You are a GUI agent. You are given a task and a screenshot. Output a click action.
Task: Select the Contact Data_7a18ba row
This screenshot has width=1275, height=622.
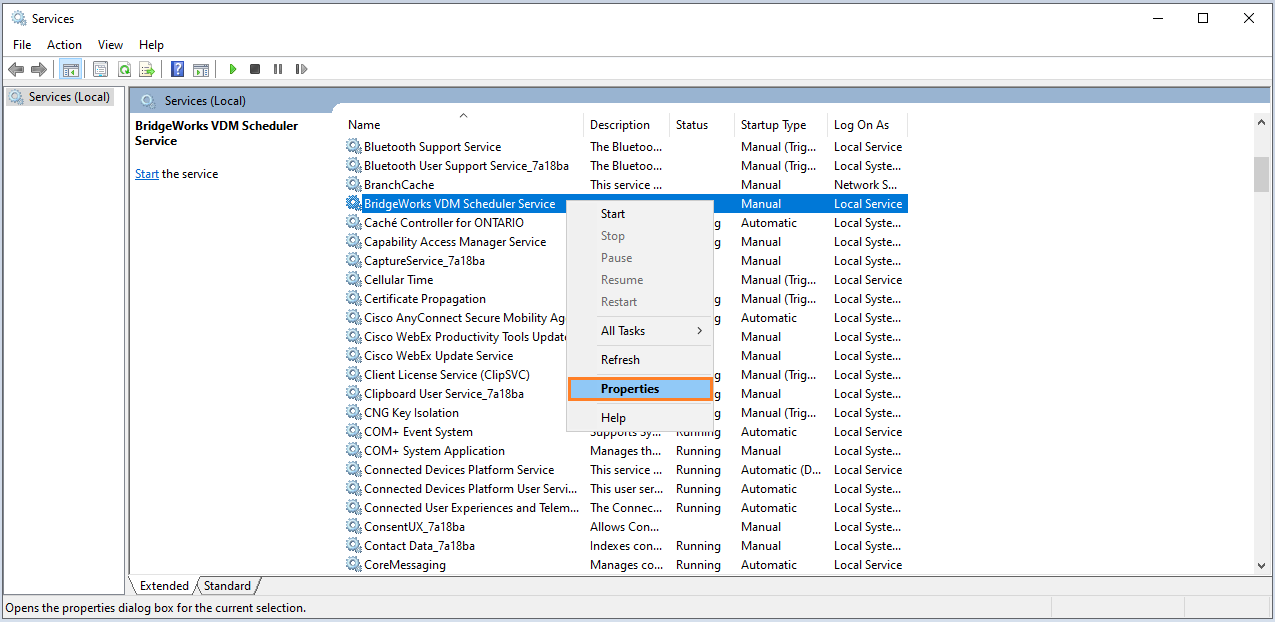pos(626,545)
